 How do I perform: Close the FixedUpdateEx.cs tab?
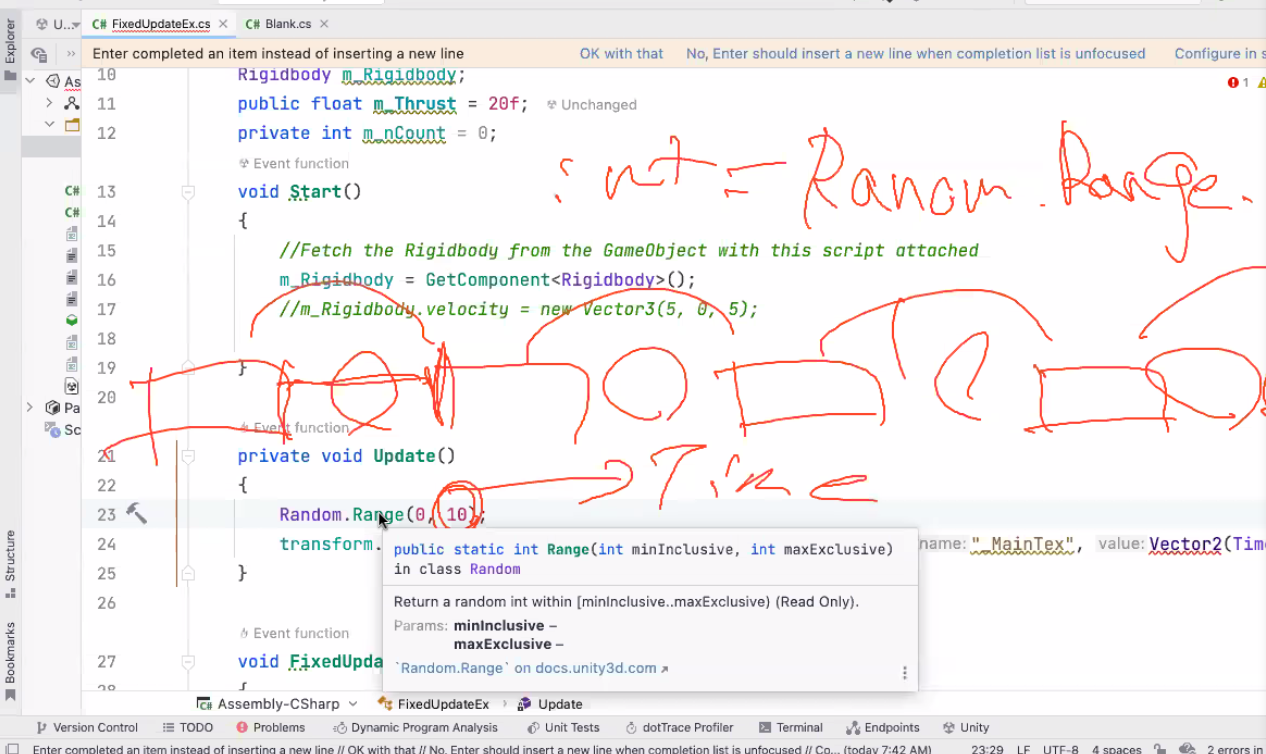click(x=222, y=23)
